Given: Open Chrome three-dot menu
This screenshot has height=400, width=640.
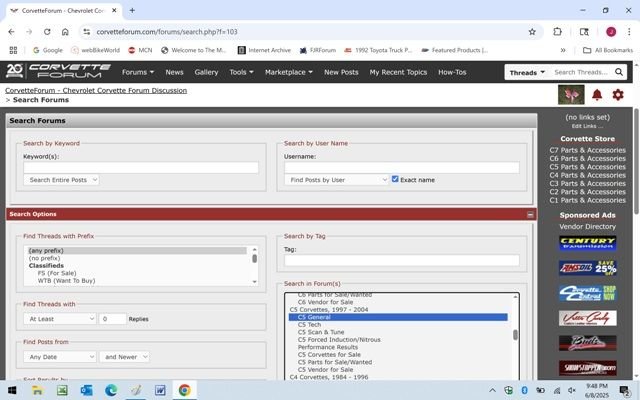Looking at the screenshot, I should [x=629, y=32].
